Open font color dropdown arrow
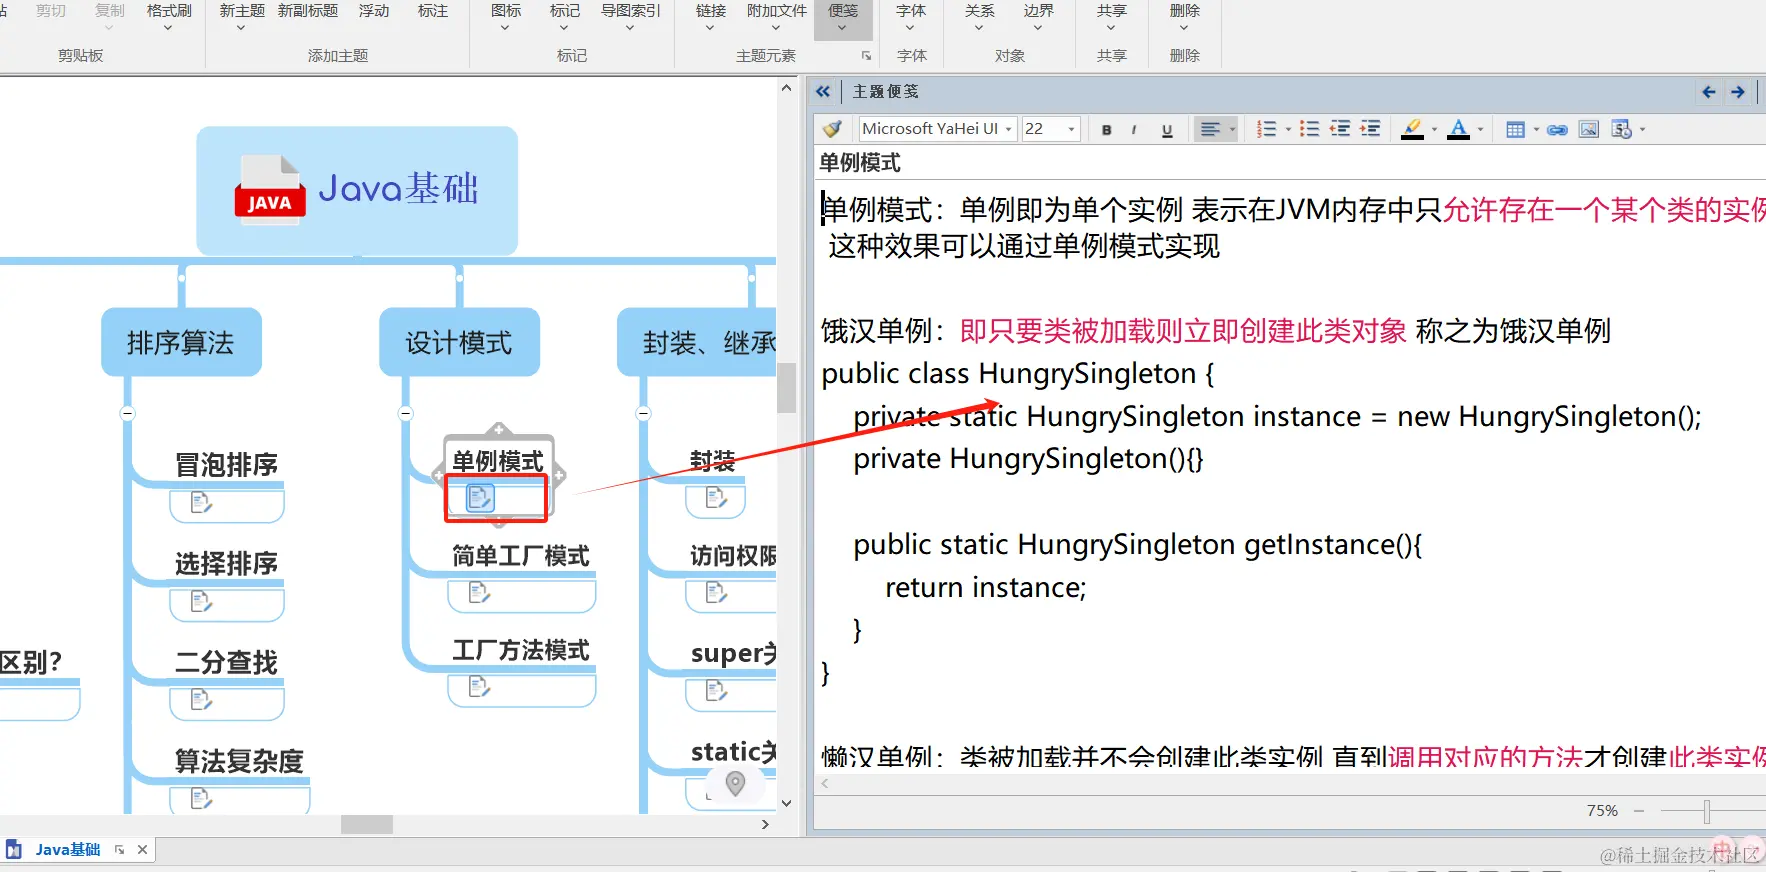The width and height of the screenshot is (1766, 872). coord(1481,129)
